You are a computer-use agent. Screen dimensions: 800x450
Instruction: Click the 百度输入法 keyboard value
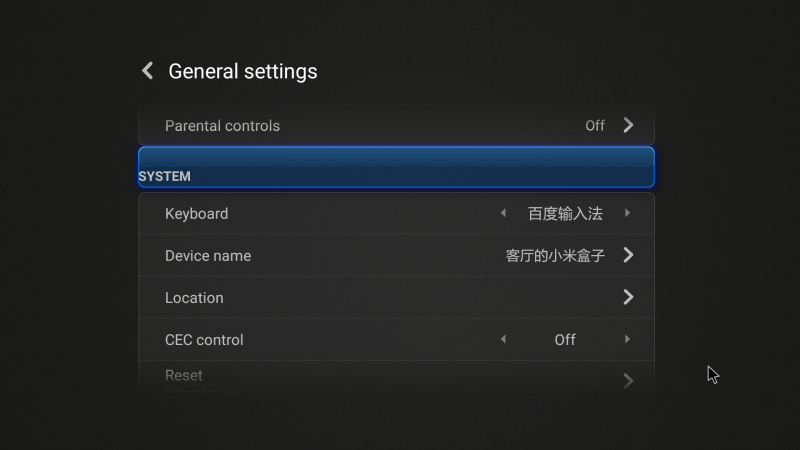[x=565, y=214]
